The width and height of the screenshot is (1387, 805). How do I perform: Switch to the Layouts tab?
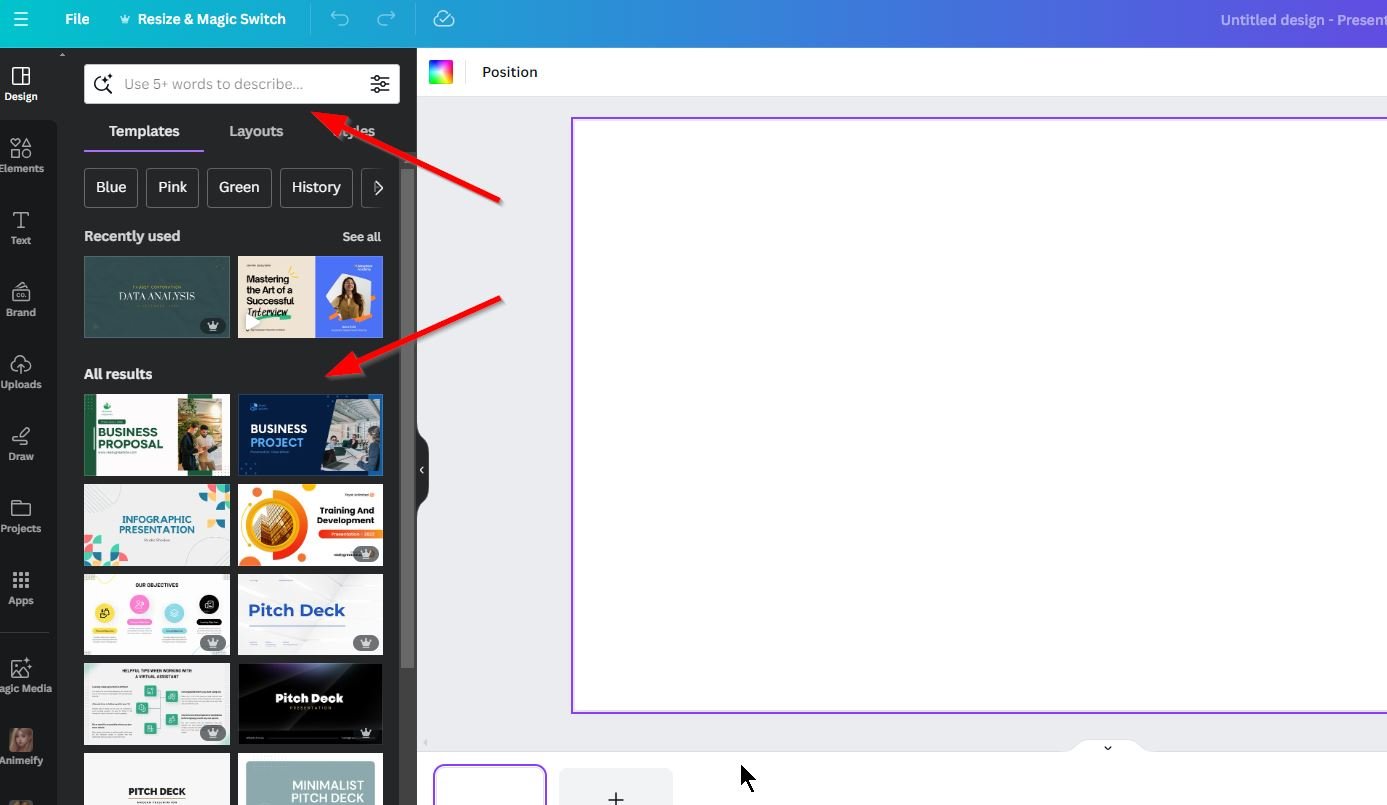[256, 131]
